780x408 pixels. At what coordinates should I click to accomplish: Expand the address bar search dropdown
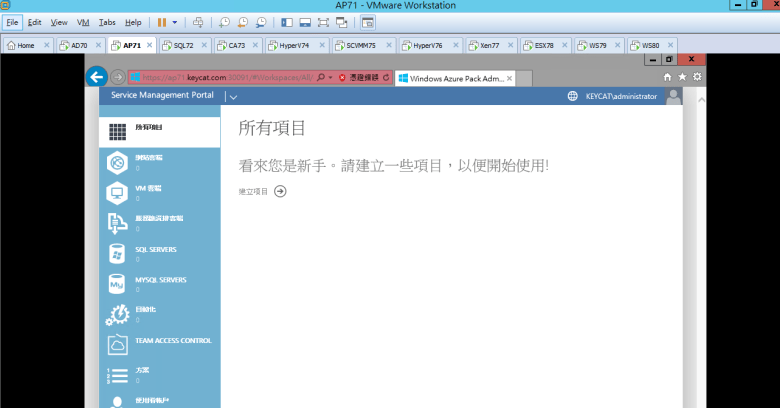[x=331, y=76]
